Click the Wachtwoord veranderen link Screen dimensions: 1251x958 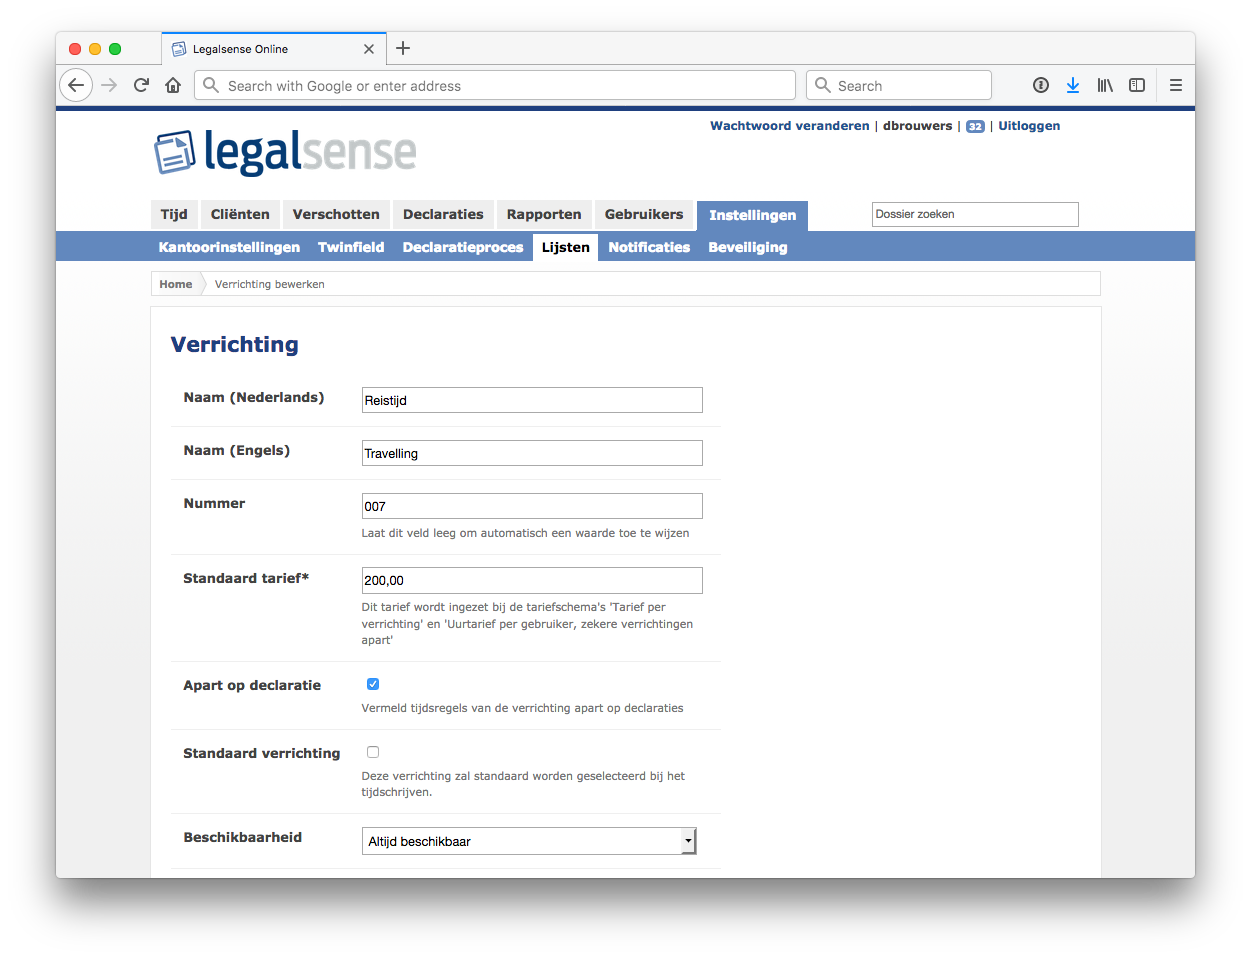pos(790,126)
